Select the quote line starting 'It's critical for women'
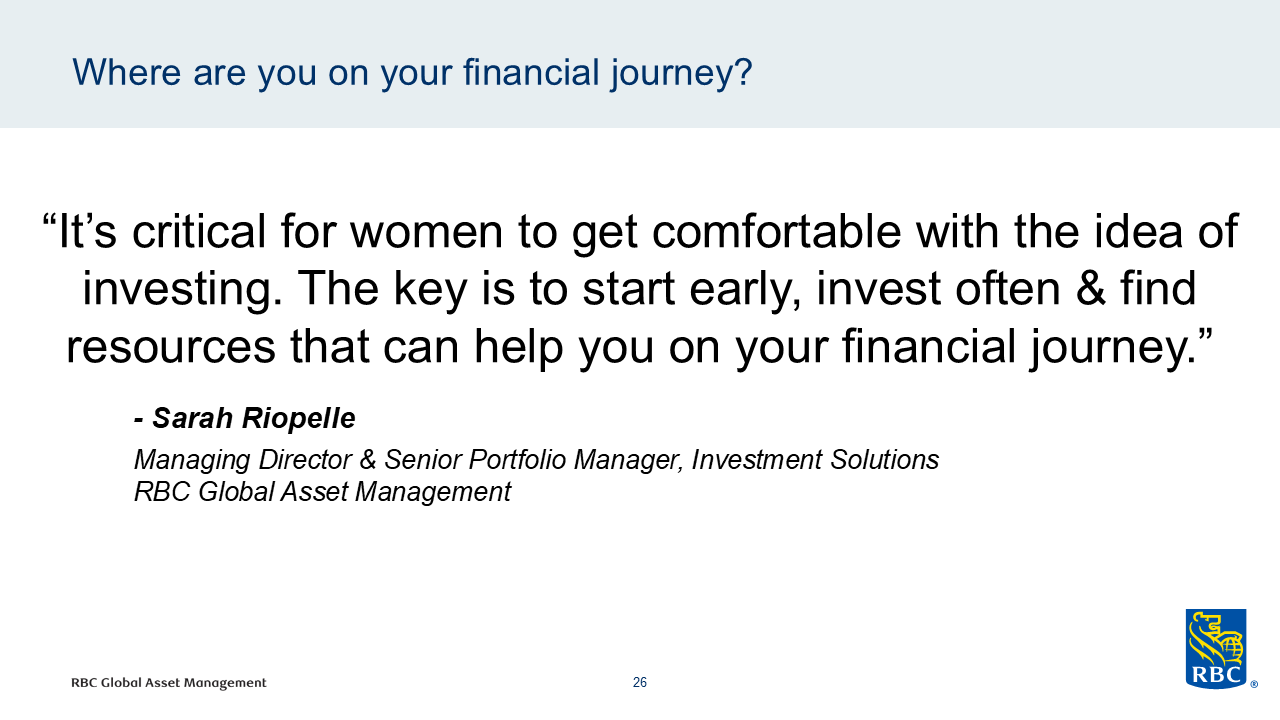 (x=640, y=232)
